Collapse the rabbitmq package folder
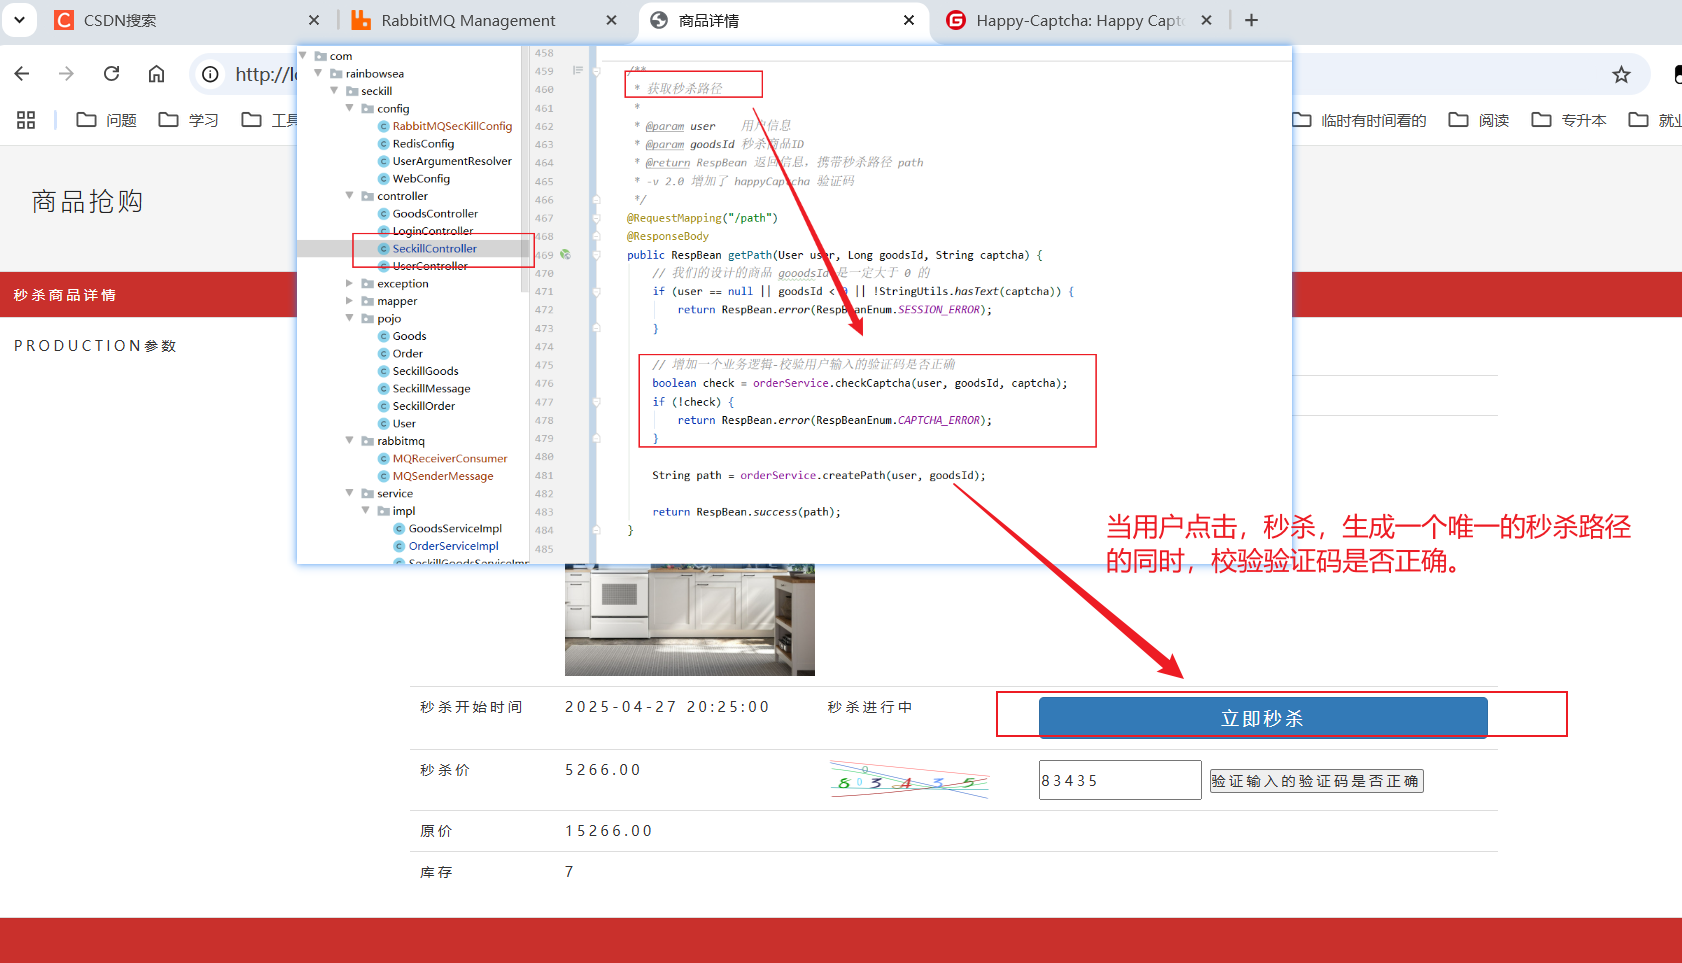This screenshot has width=1682, height=963. click(x=350, y=441)
